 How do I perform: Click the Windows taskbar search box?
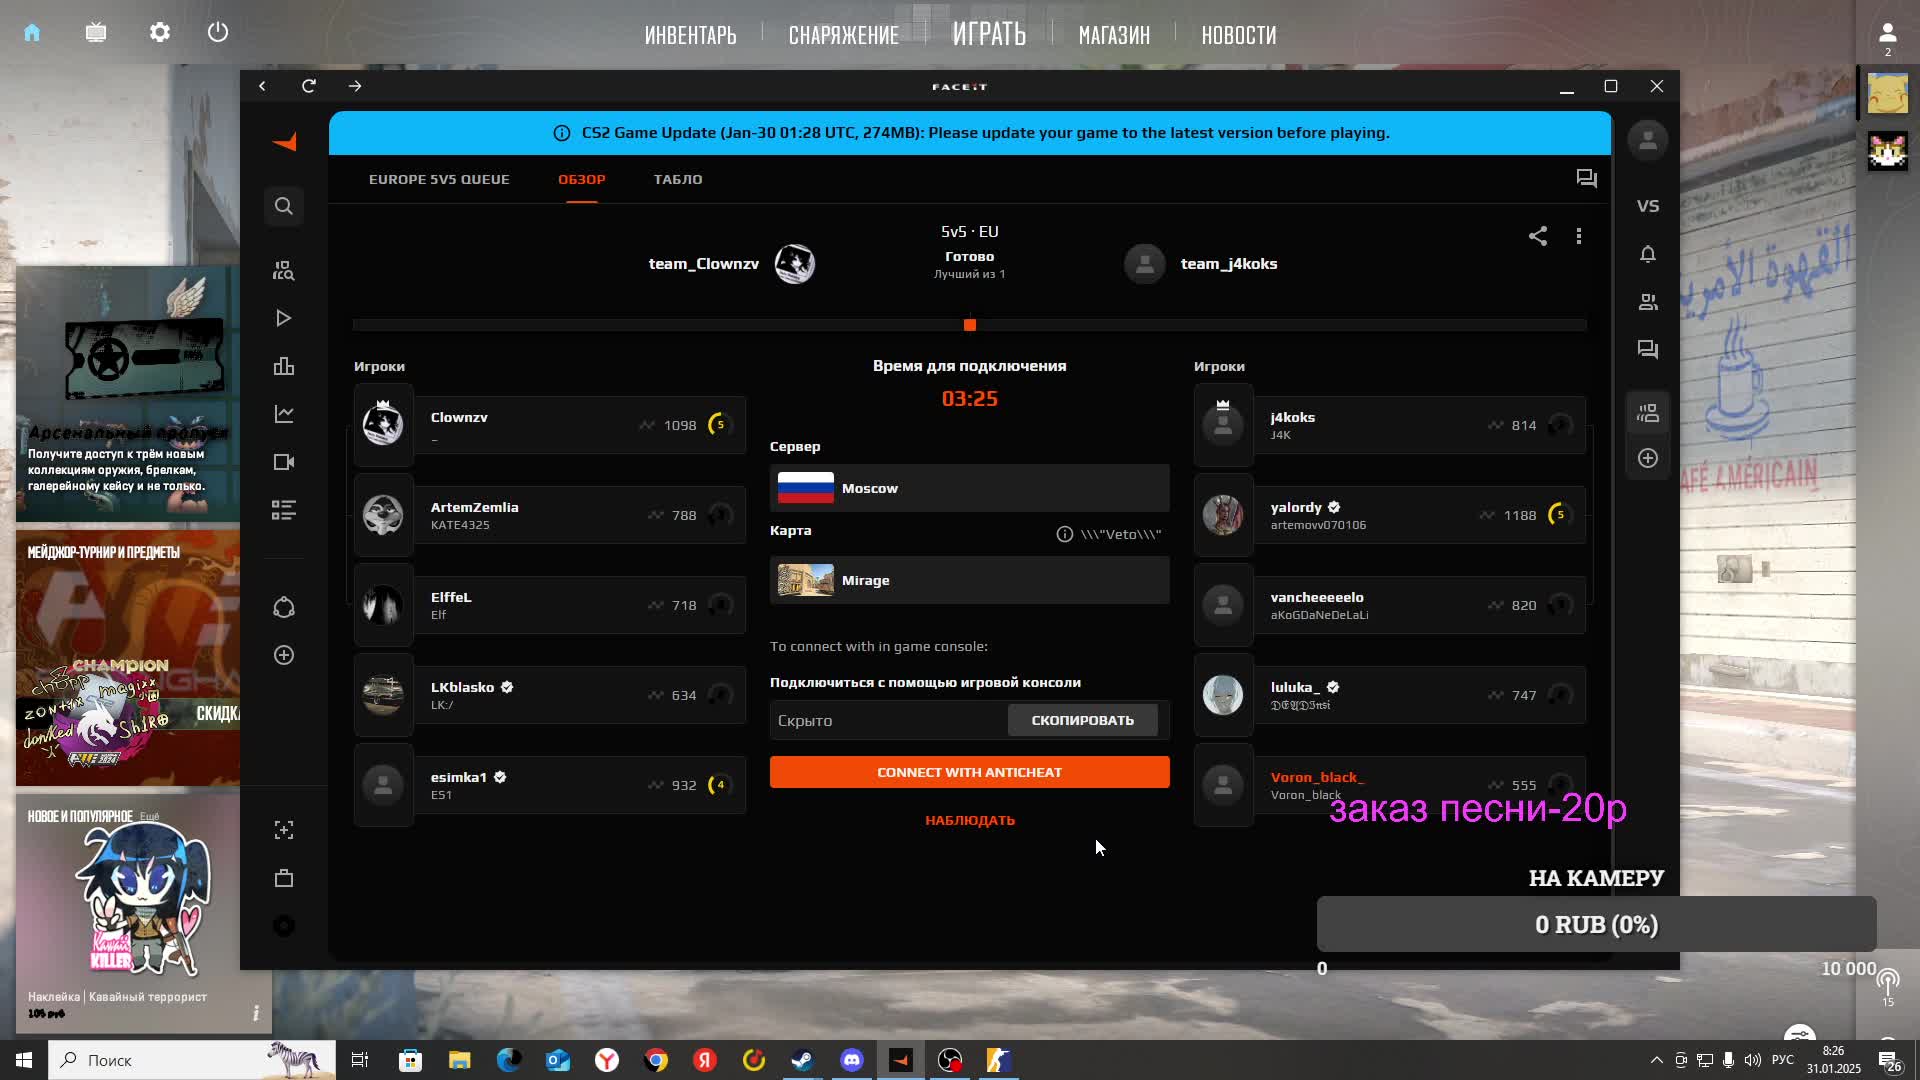point(192,1060)
